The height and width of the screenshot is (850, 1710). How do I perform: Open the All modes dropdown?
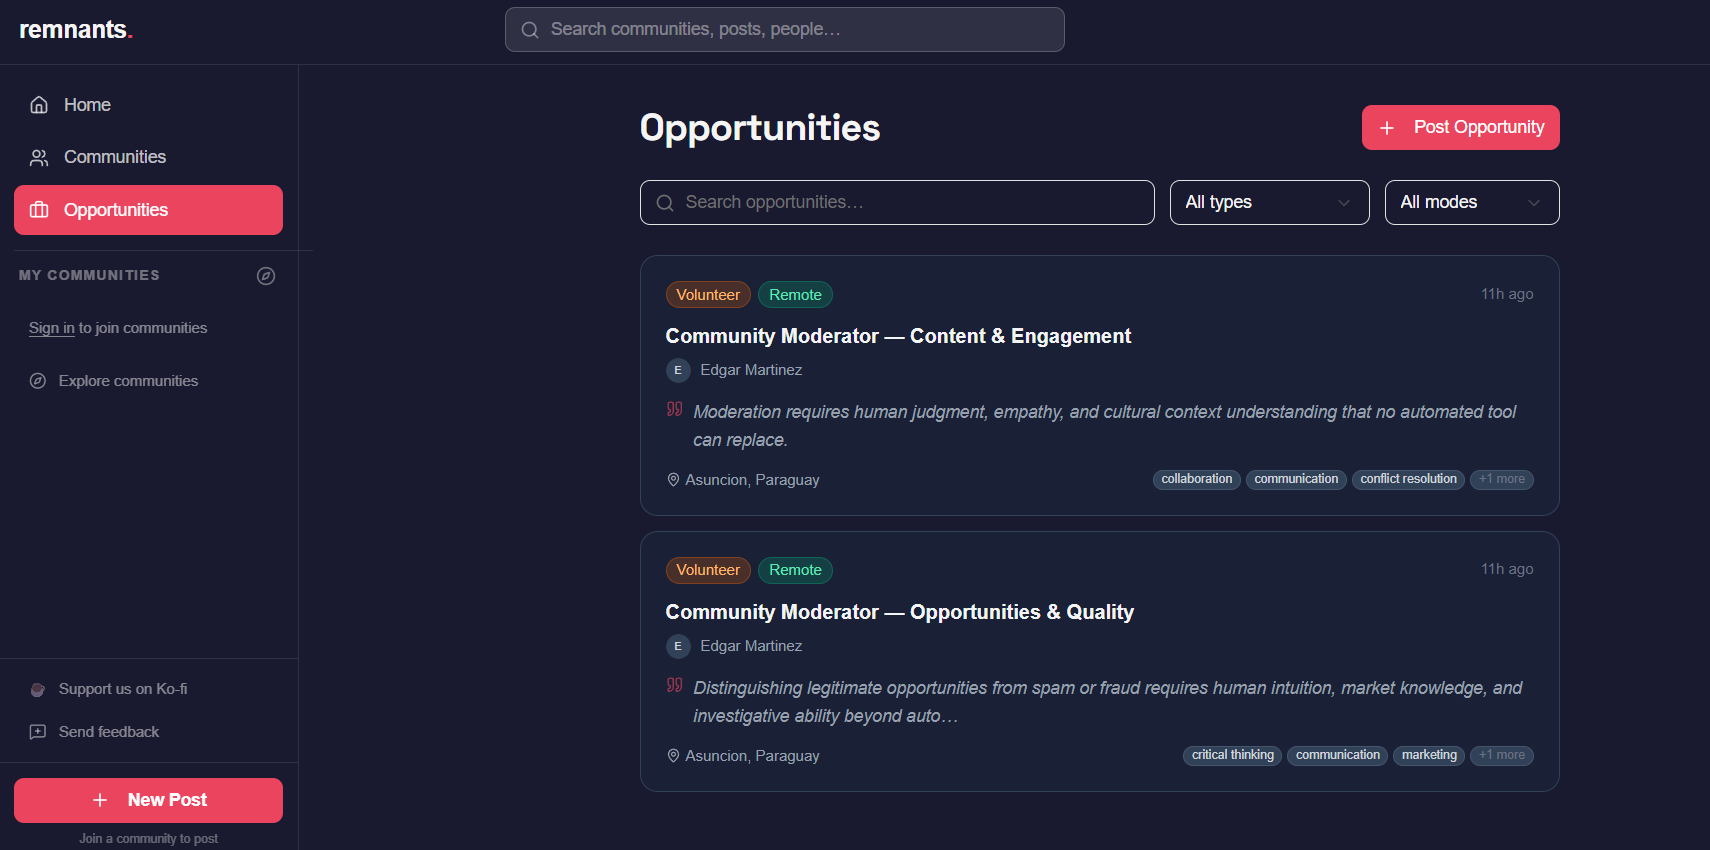click(1471, 202)
